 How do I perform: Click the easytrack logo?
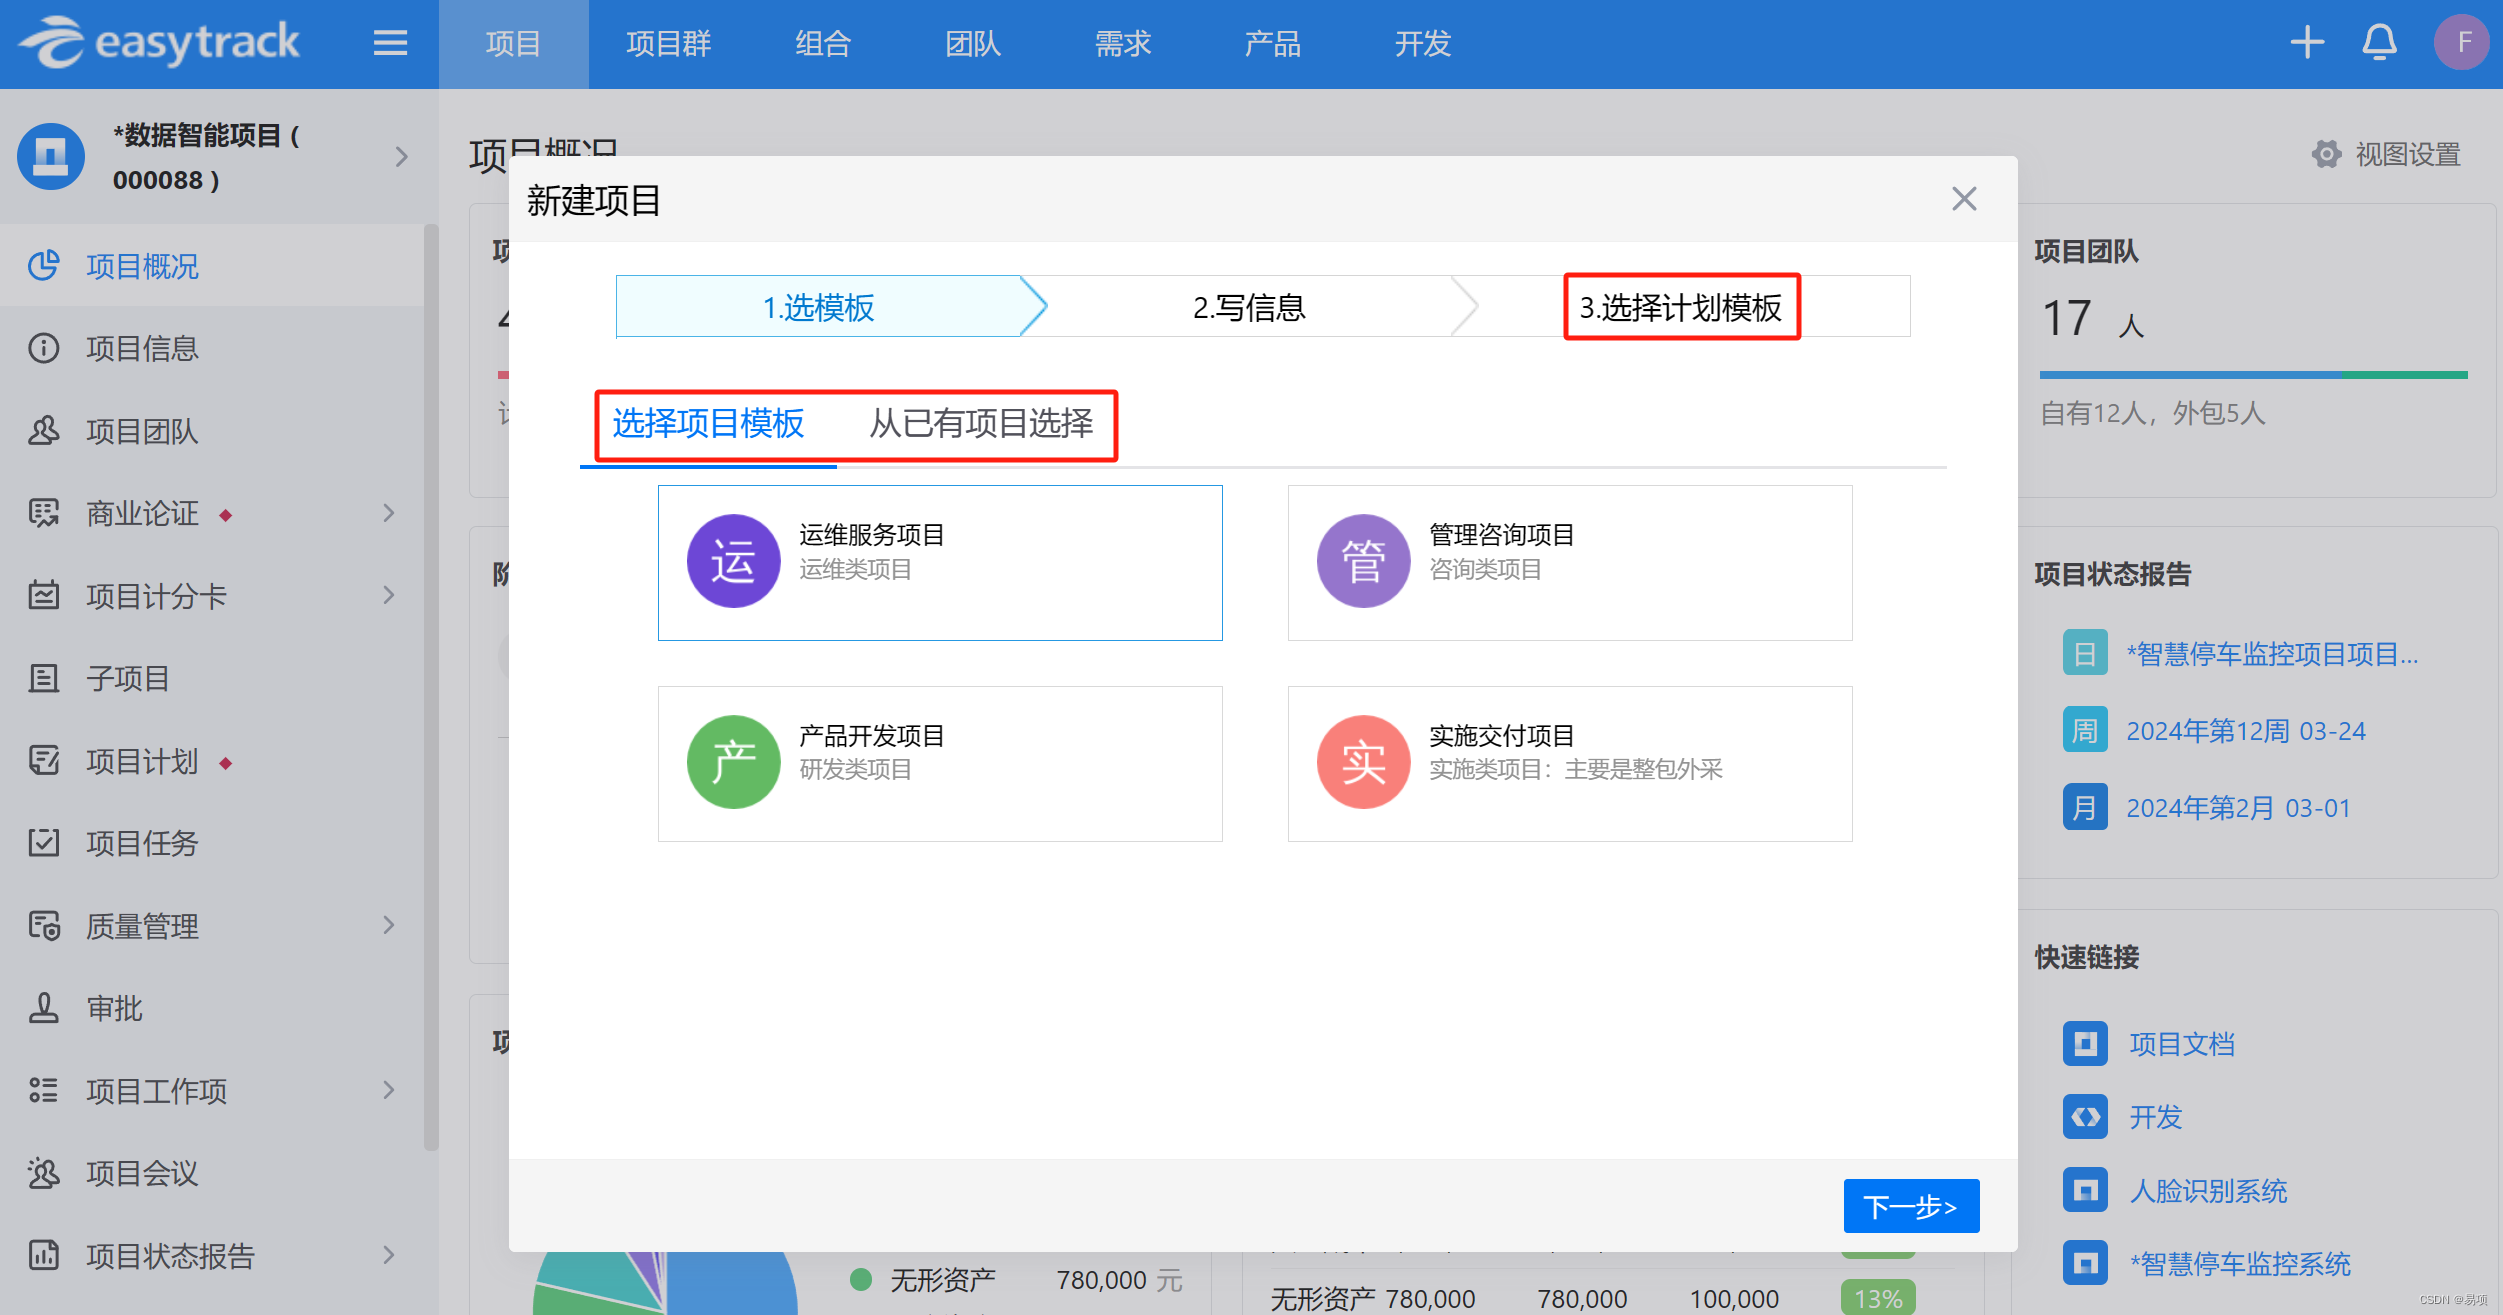coord(158,43)
